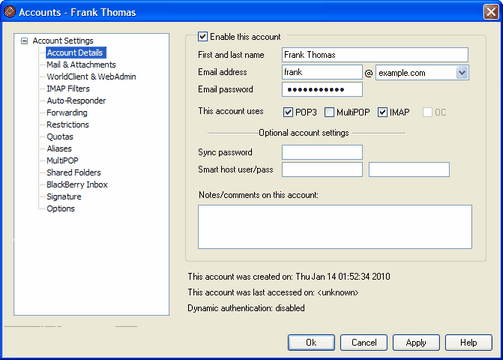Close the Accounts dialog window
This screenshot has height=360, width=503.
491,12
